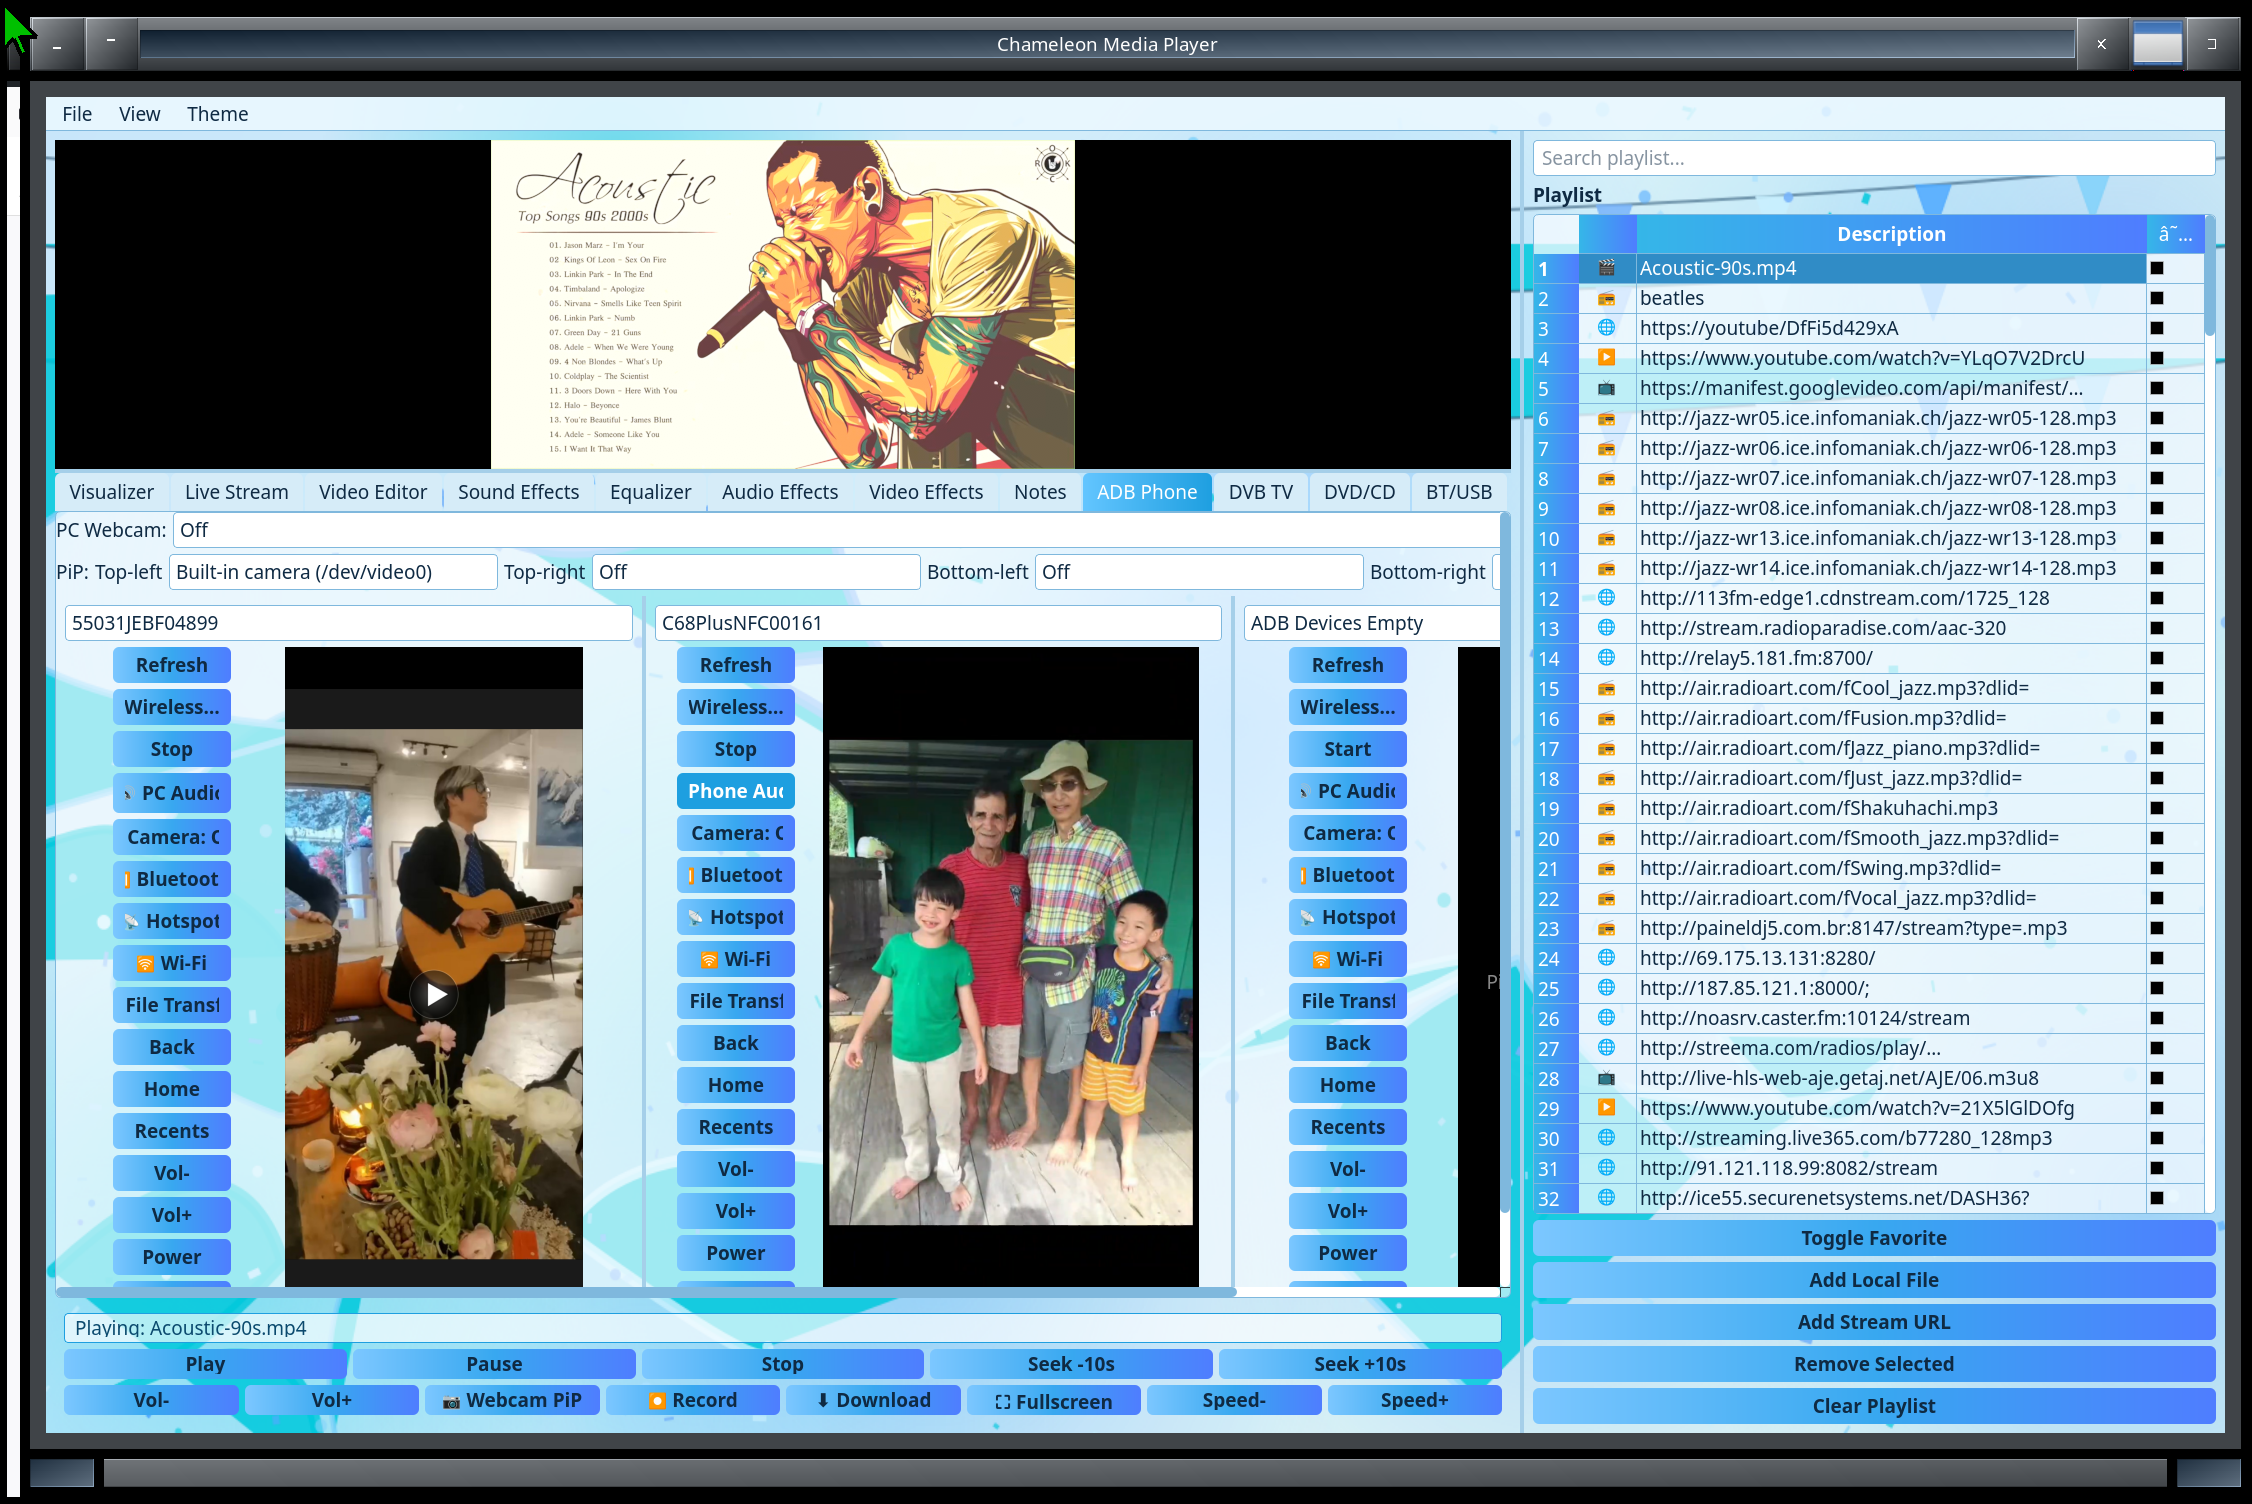
Task: Open PiP Top-right dropdown
Action: 756,572
